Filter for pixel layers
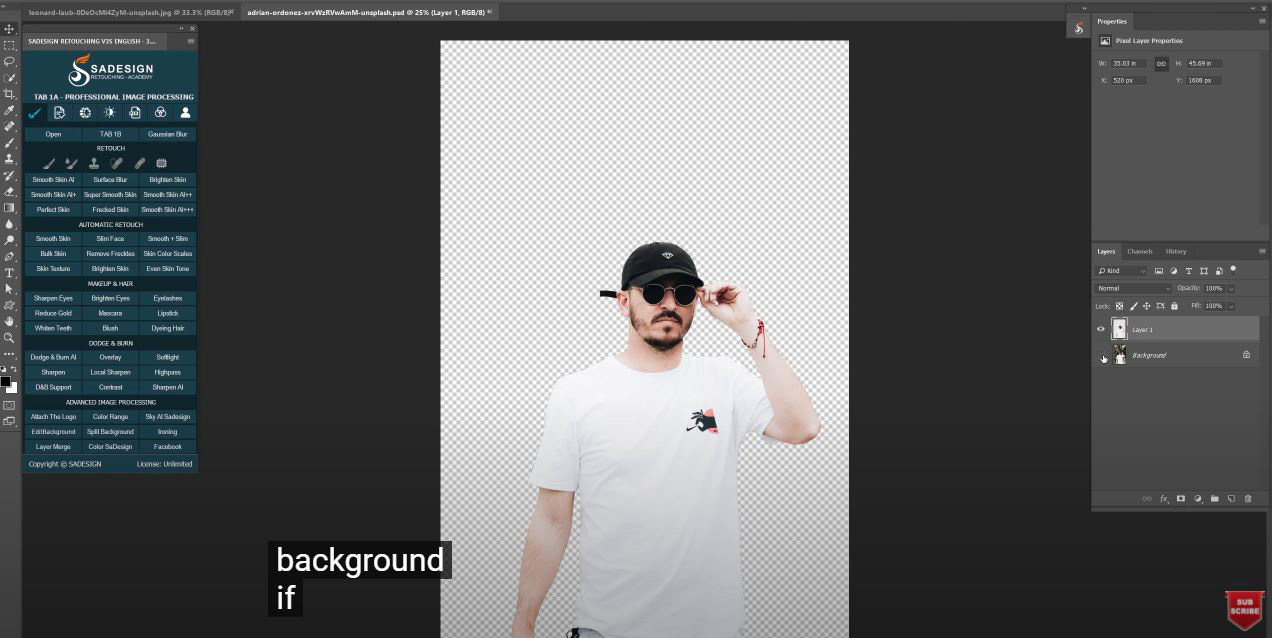The width and height of the screenshot is (1272, 638). (1159, 271)
